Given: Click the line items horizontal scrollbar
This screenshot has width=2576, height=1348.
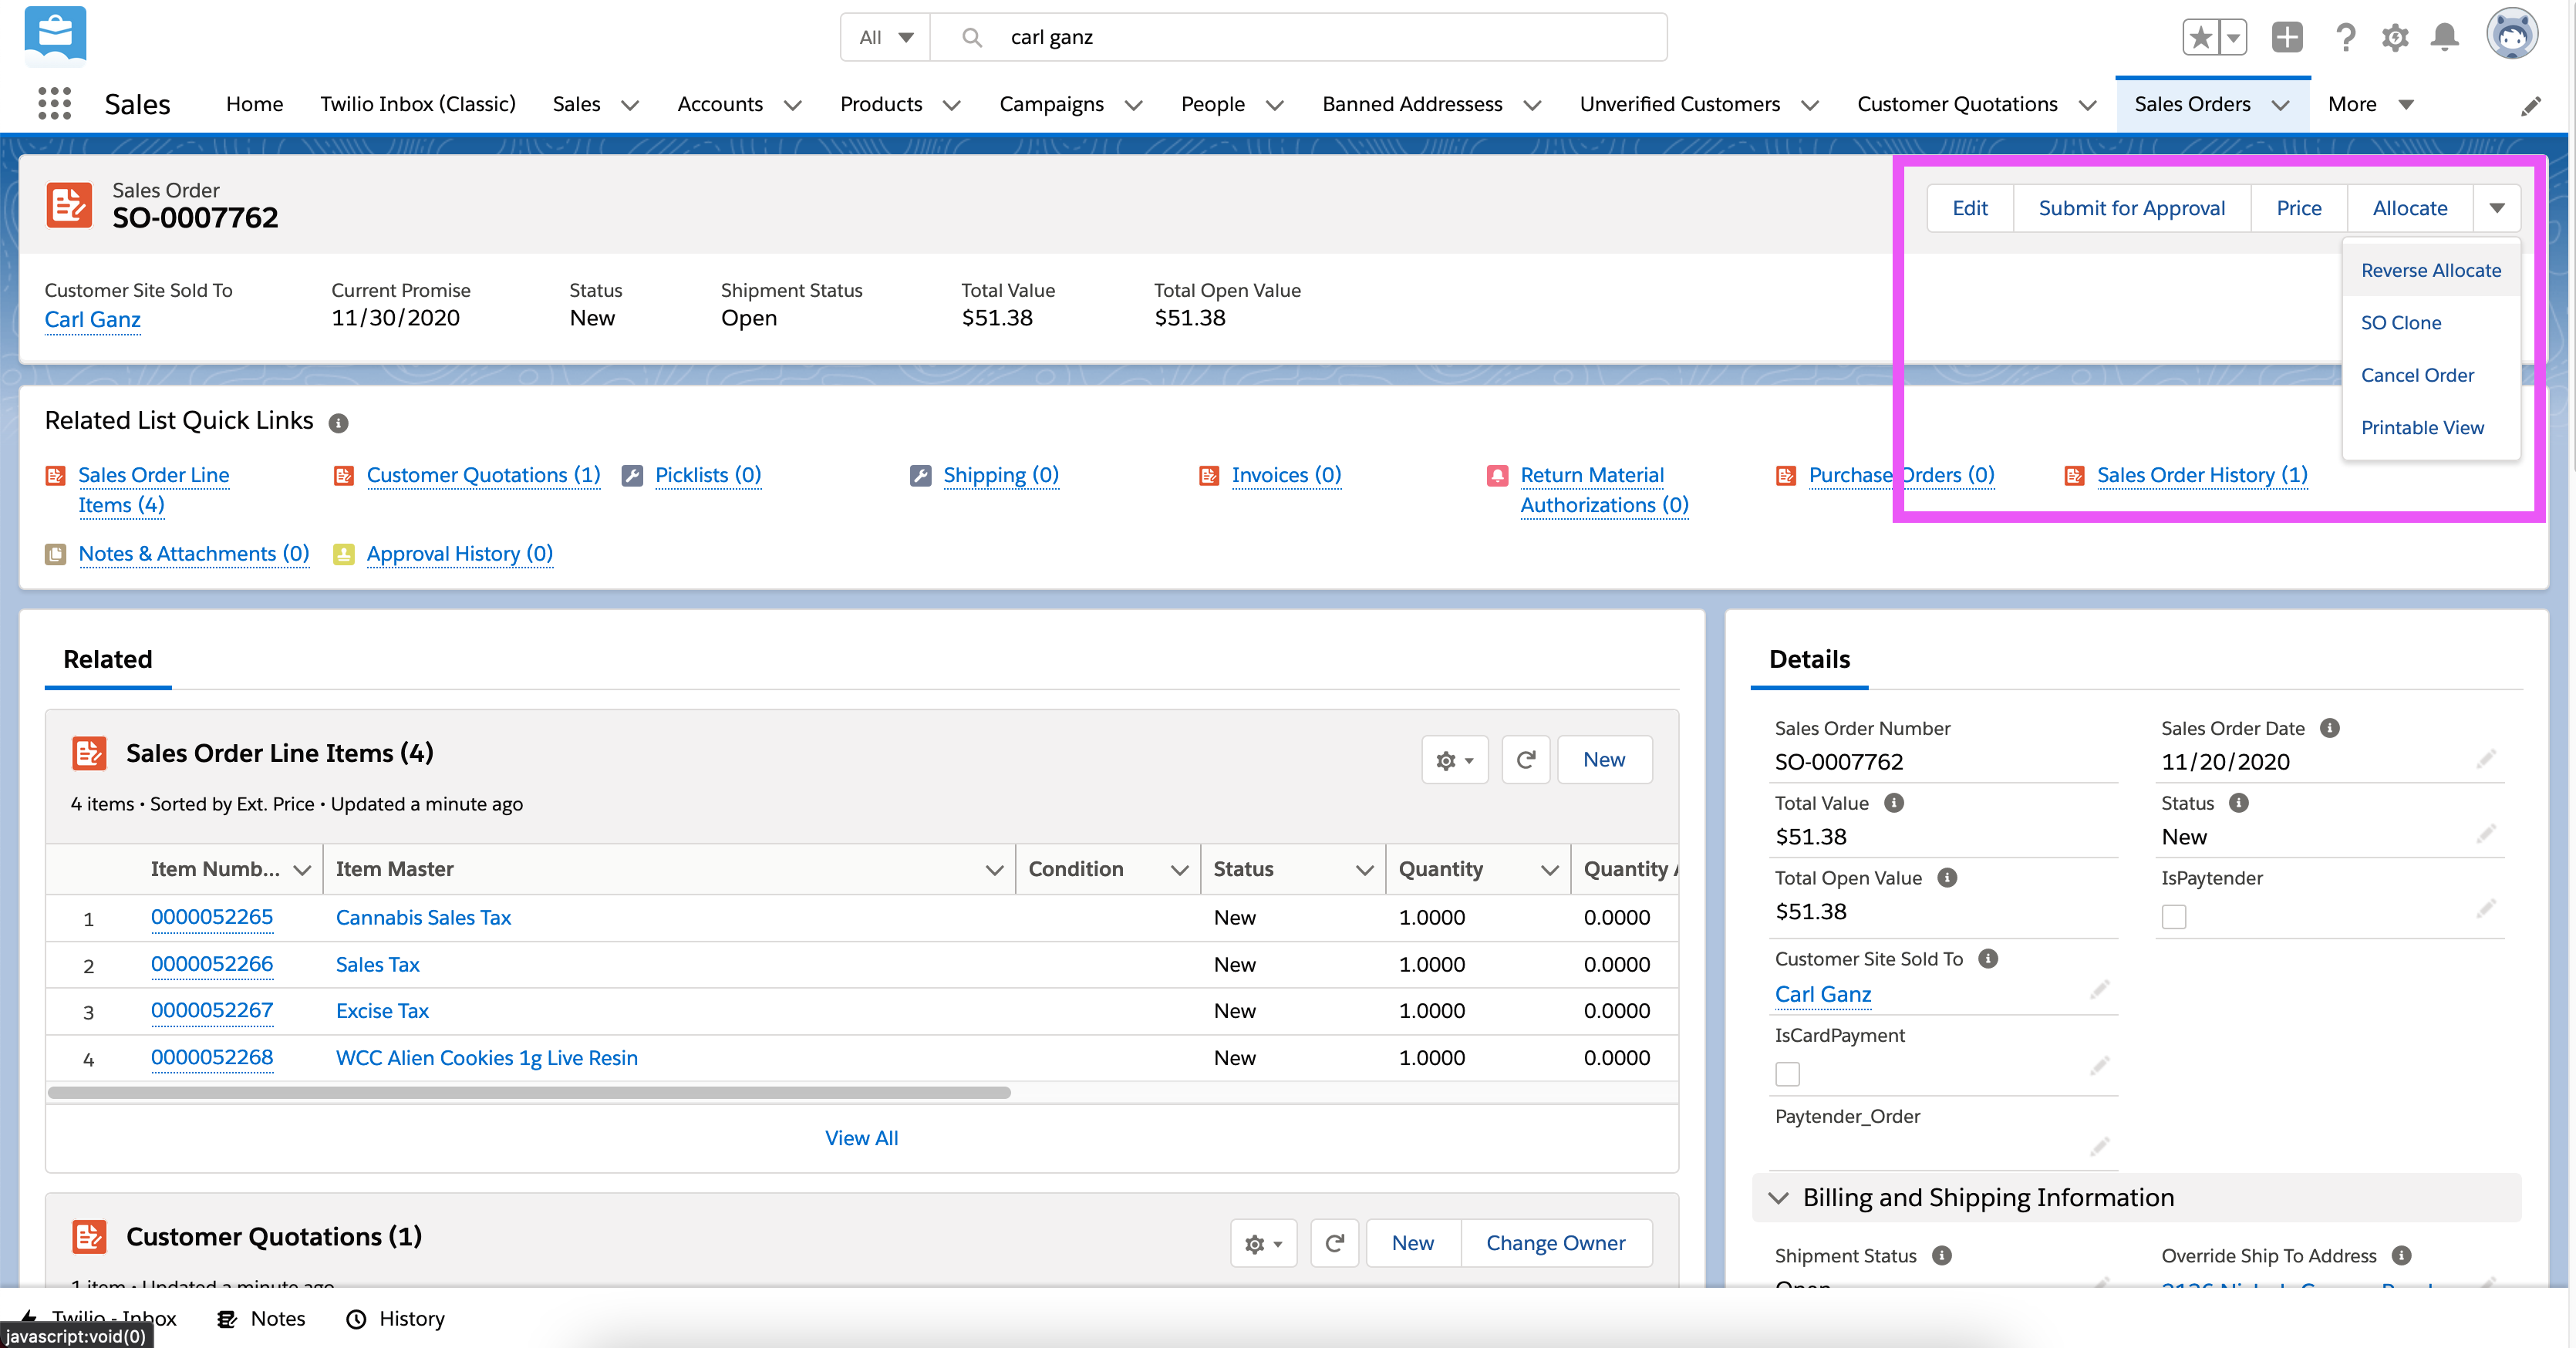Looking at the screenshot, I should 529,1093.
